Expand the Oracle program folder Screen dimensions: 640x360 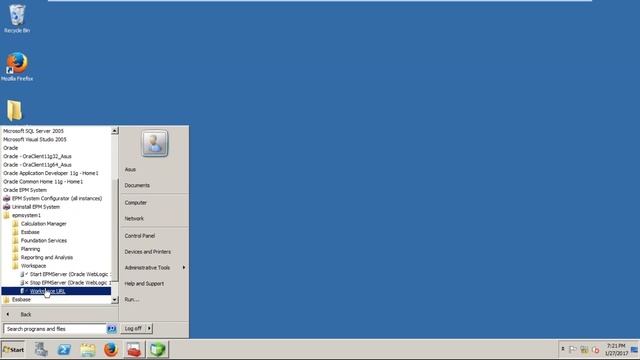click(x=11, y=148)
